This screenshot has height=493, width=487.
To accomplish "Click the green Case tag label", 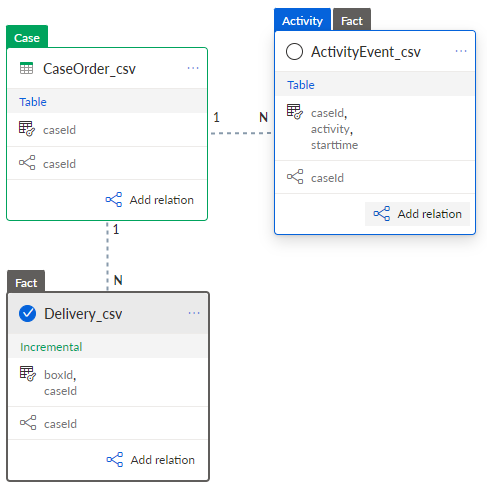I will click(27, 37).
